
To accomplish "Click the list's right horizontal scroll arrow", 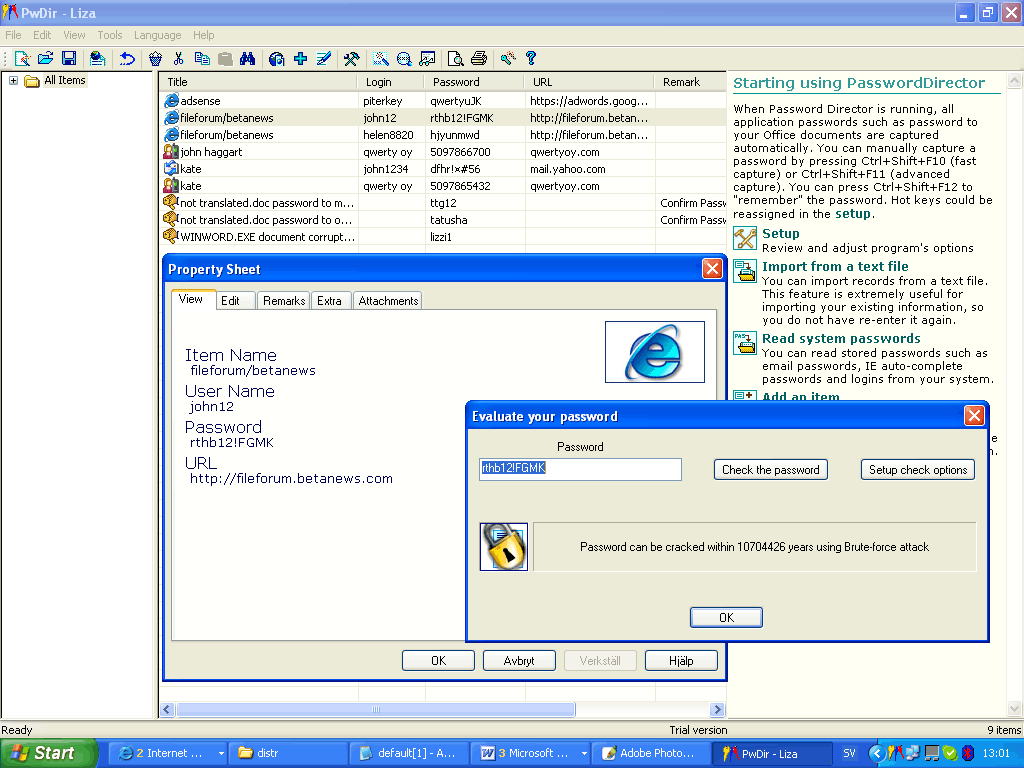I will [x=717, y=709].
